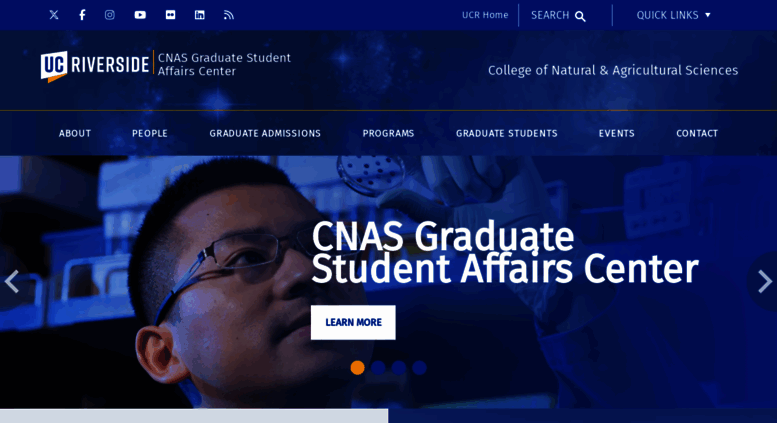Go to the next carousel slide arrow

(x=765, y=281)
